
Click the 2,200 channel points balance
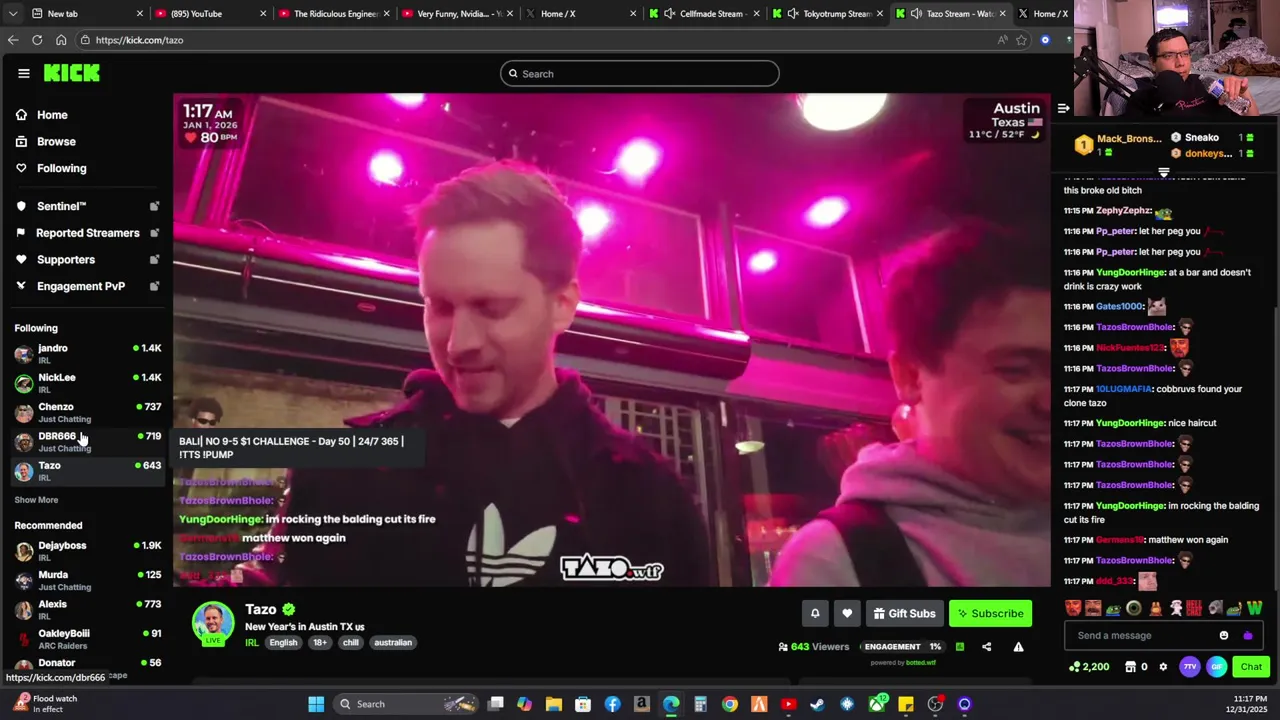[1090, 667]
